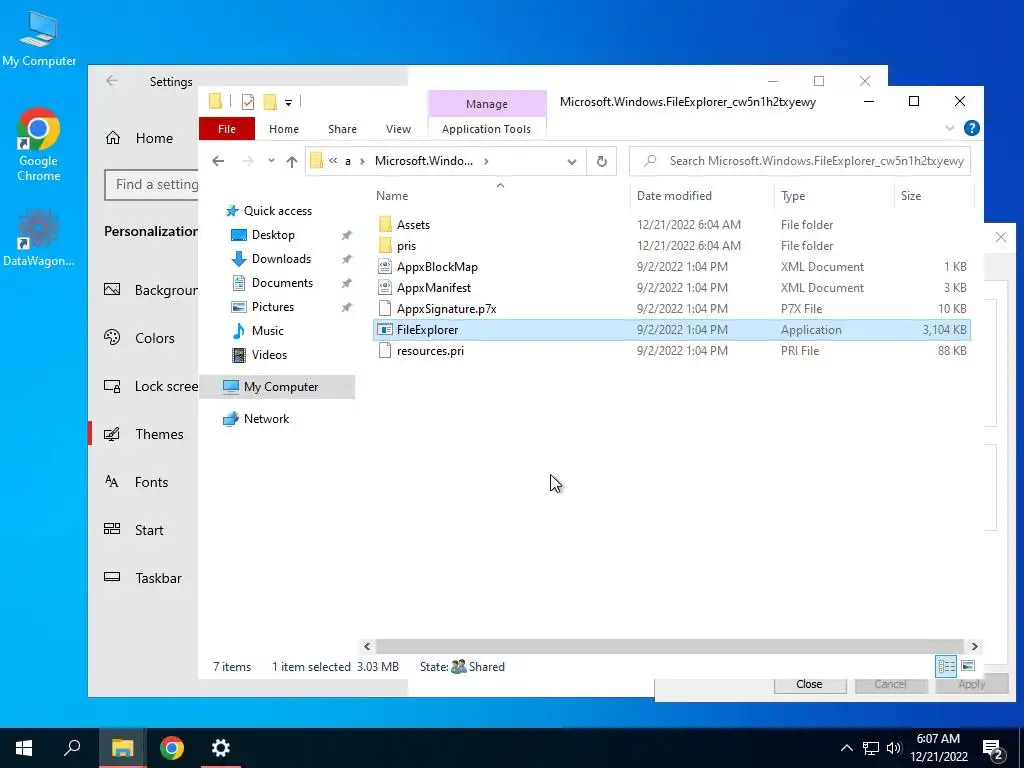Screen dimensions: 1024x768
Task: Switch to the Home ribbon tab
Action: coord(283,129)
